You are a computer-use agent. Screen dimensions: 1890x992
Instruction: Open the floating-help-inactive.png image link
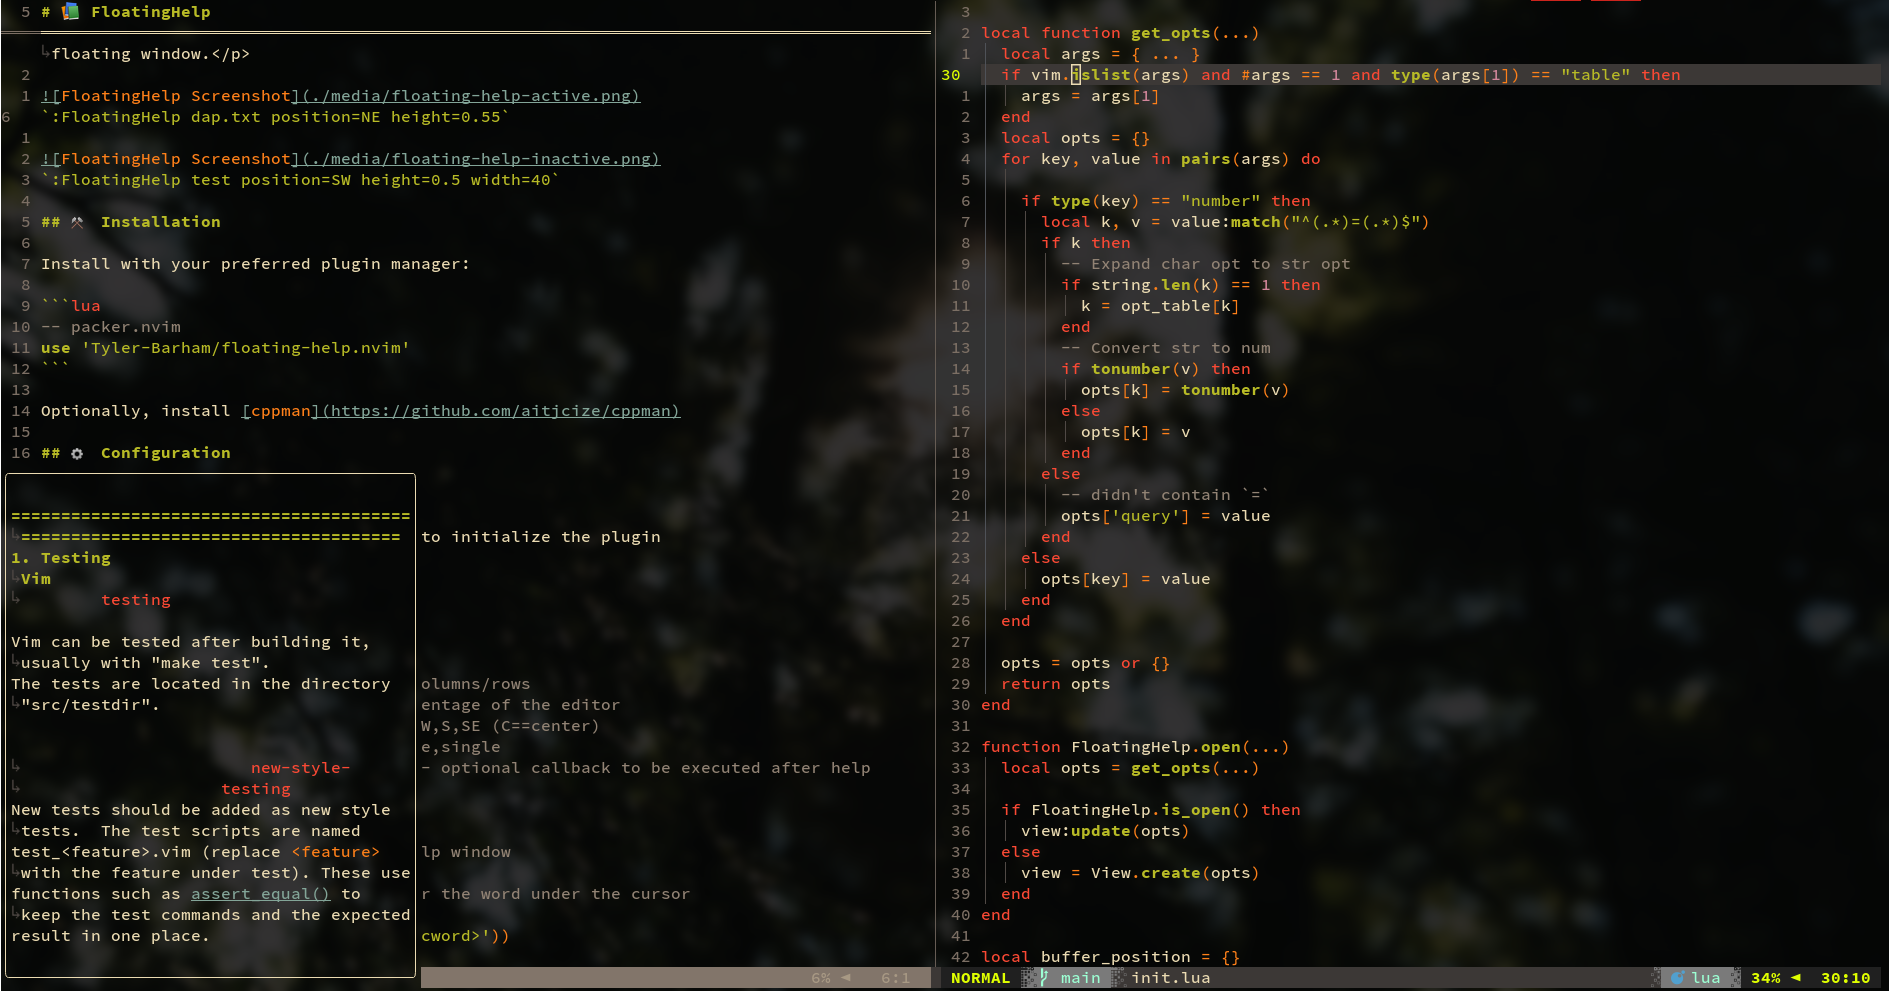coord(350,159)
